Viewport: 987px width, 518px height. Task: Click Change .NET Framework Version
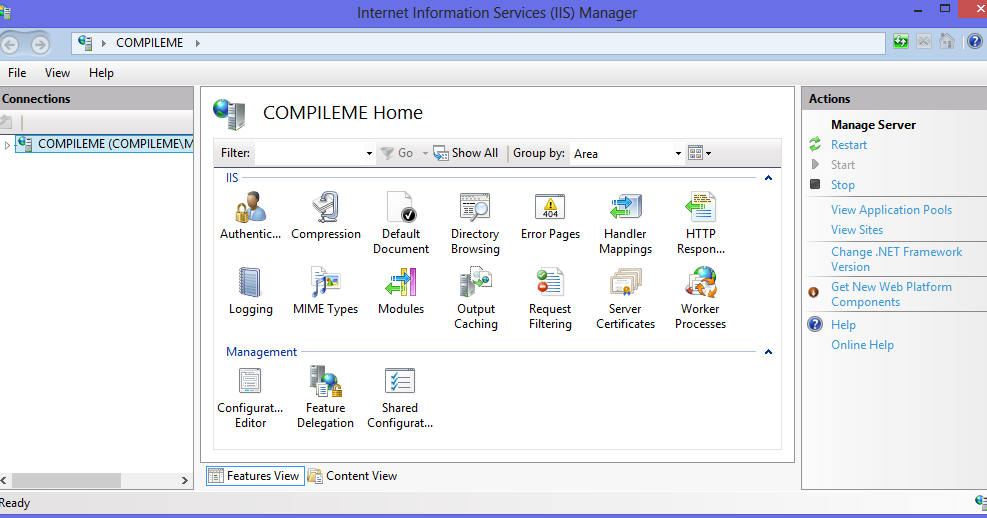click(x=896, y=259)
